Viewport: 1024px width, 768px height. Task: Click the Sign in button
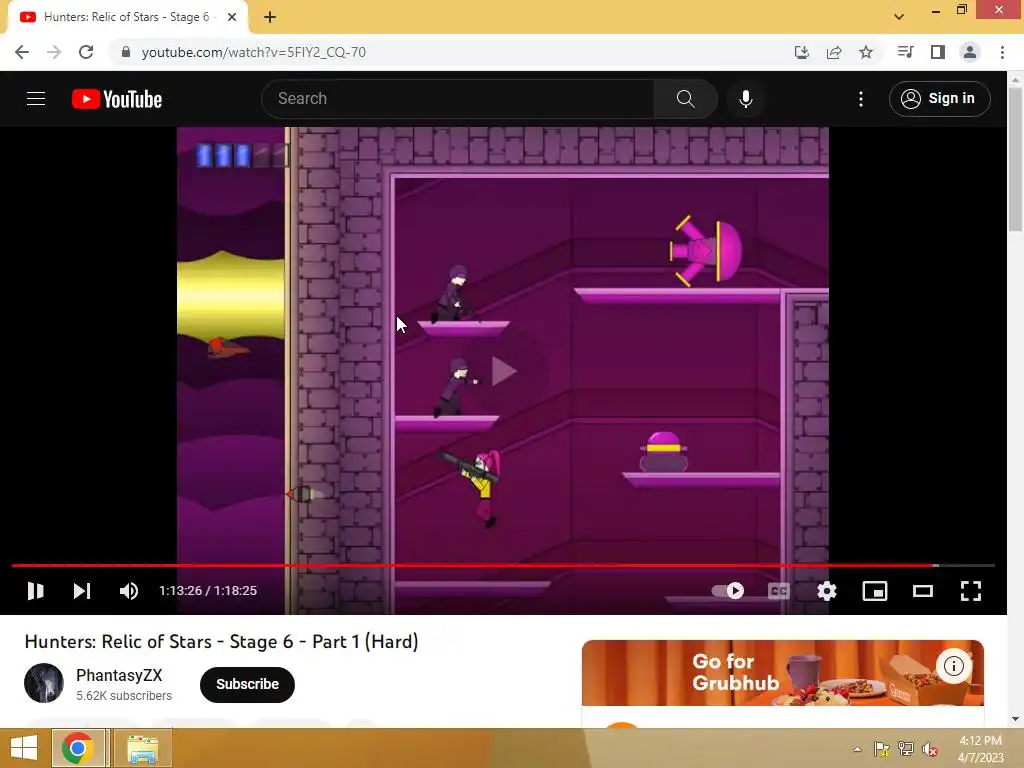click(x=939, y=99)
